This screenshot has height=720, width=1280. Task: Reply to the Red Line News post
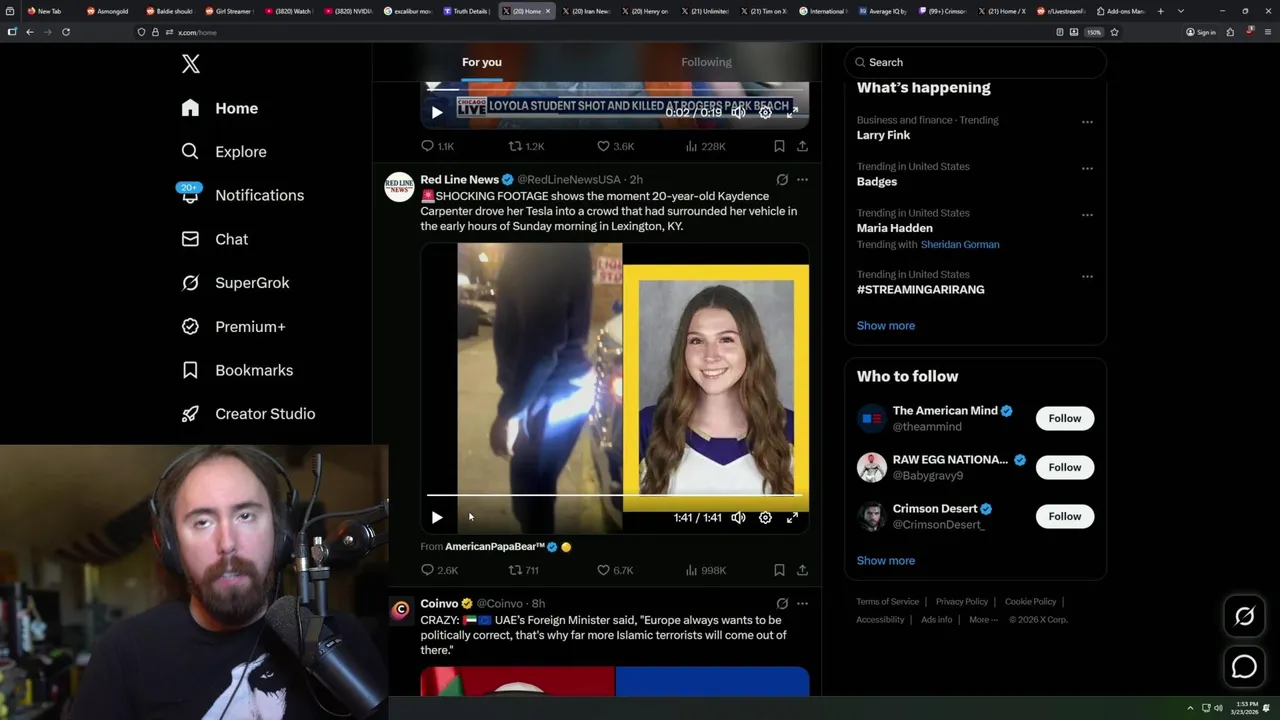tap(439, 570)
